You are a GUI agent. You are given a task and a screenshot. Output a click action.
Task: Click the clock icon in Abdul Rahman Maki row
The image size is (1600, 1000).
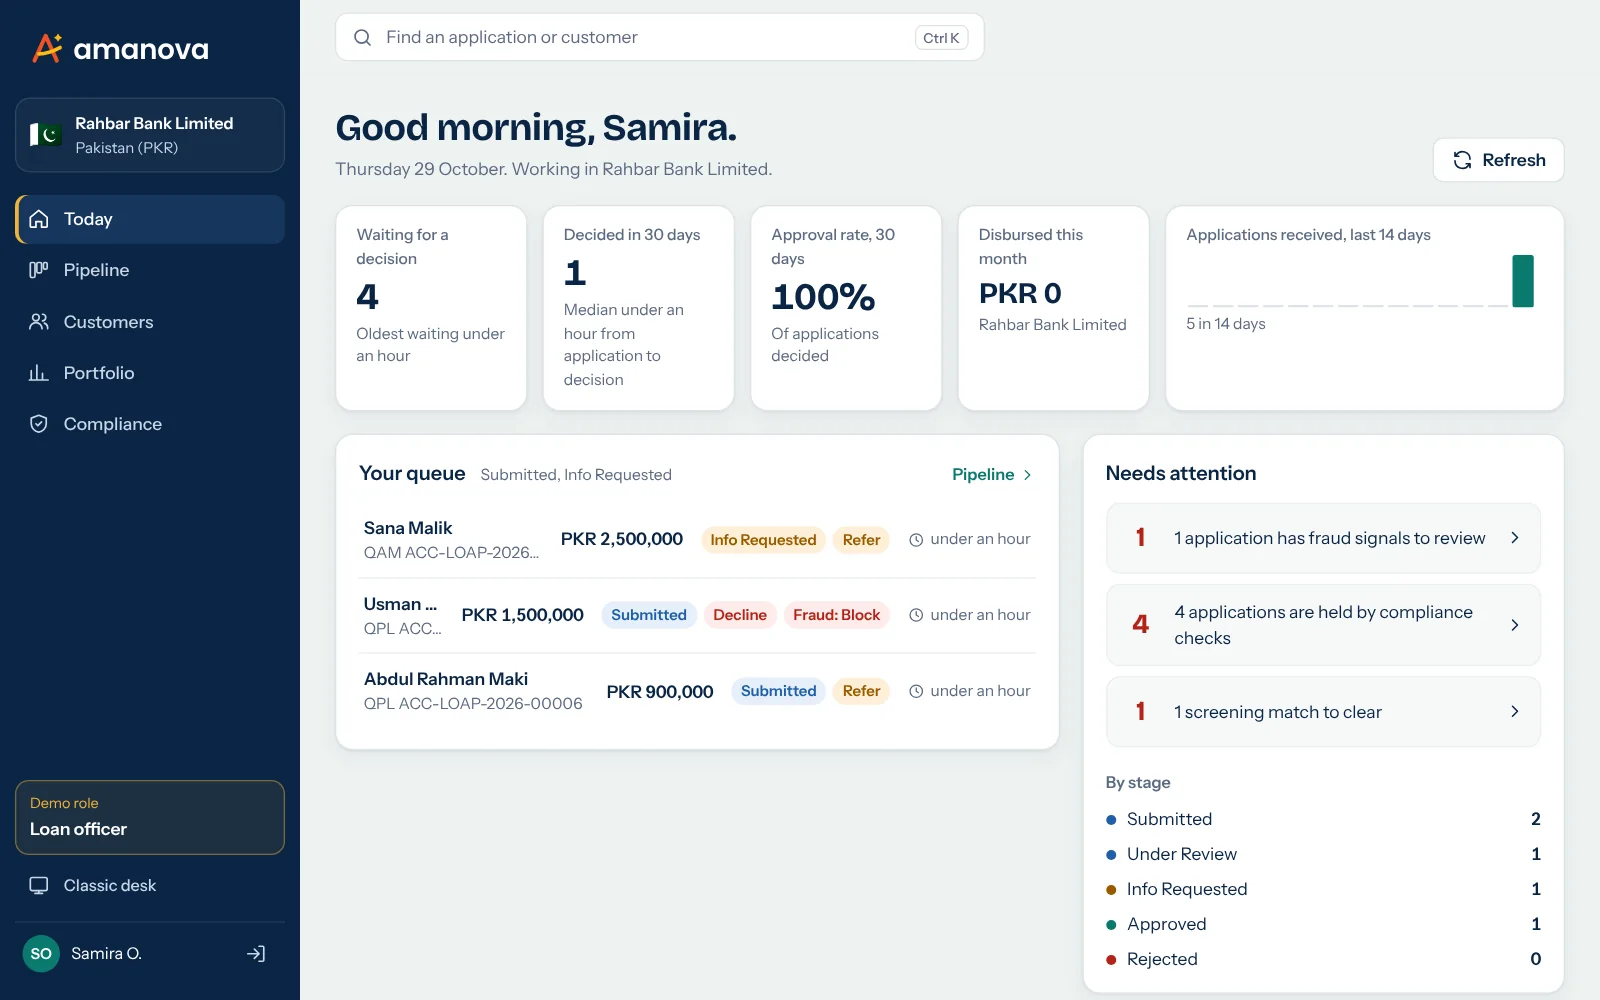click(x=916, y=691)
